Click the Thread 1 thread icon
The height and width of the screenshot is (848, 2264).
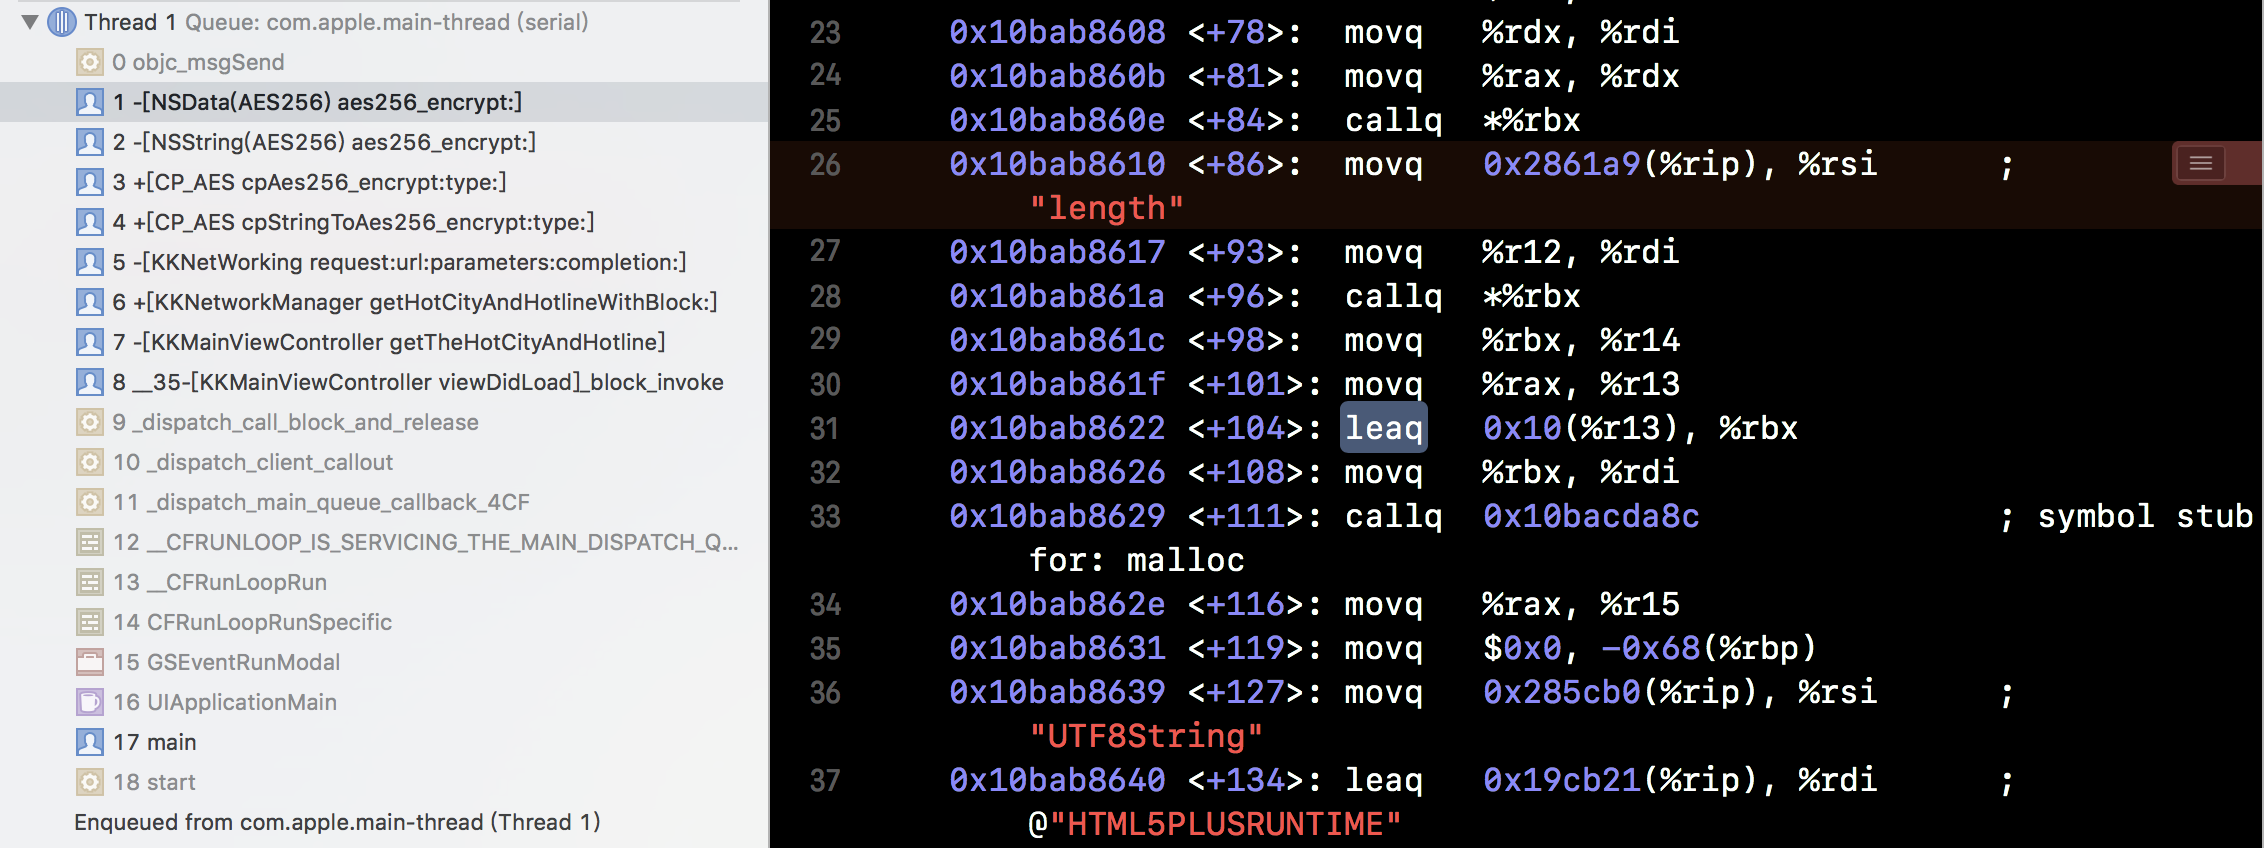[x=62, y=22]
